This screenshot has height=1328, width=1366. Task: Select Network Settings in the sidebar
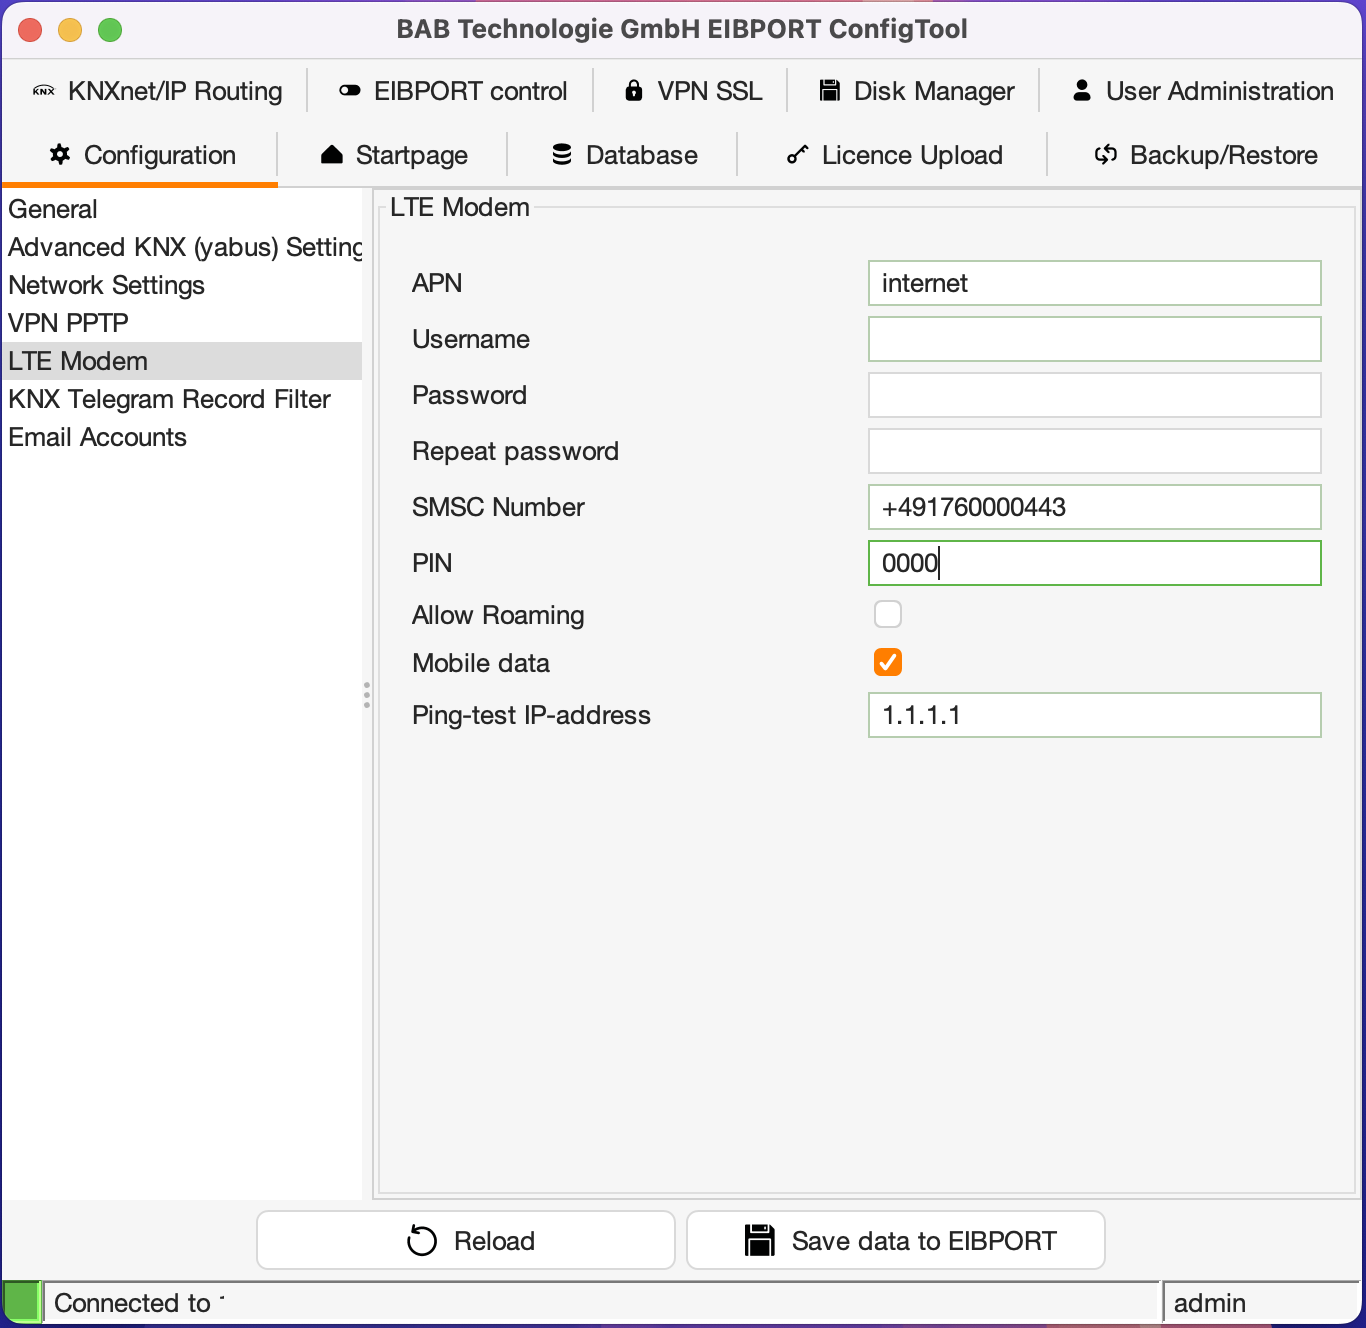coord(107,285)
